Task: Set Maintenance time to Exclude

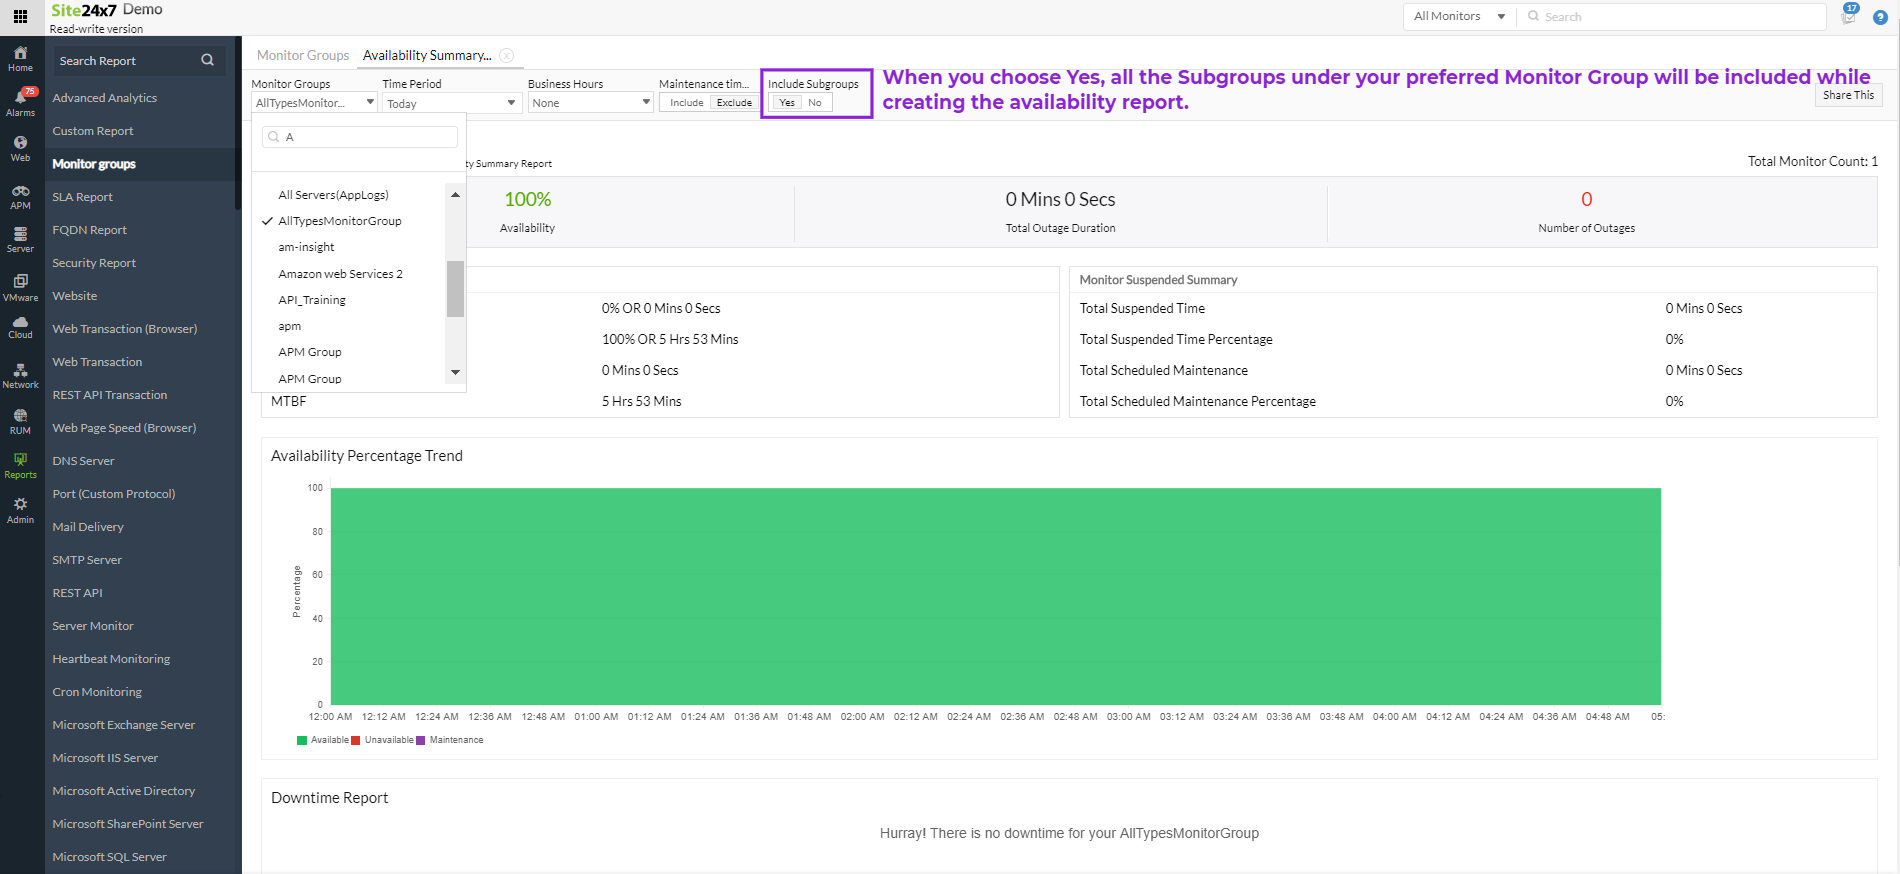Action: (x=734, y=102)
